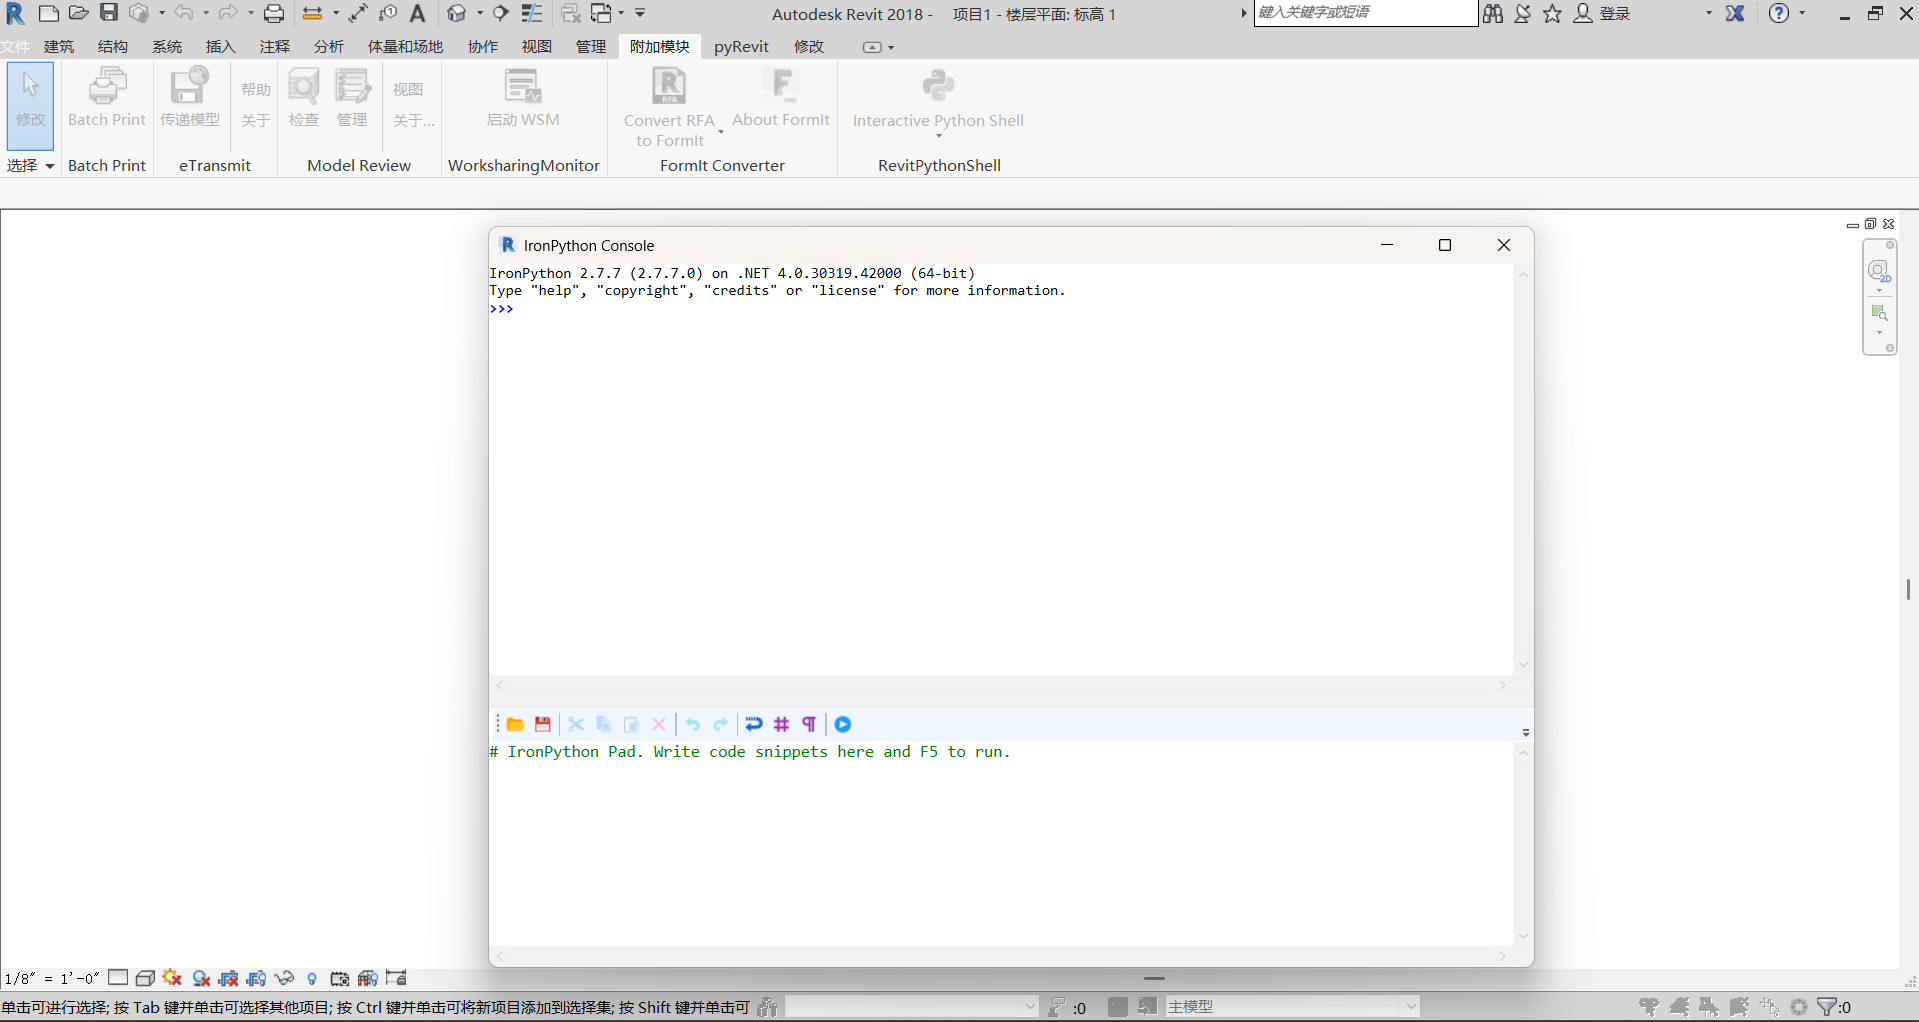This screenshot has height=1022, width=1919.
Task: Maximize the IronPython Console window
Action: [x=1445, y=245]
